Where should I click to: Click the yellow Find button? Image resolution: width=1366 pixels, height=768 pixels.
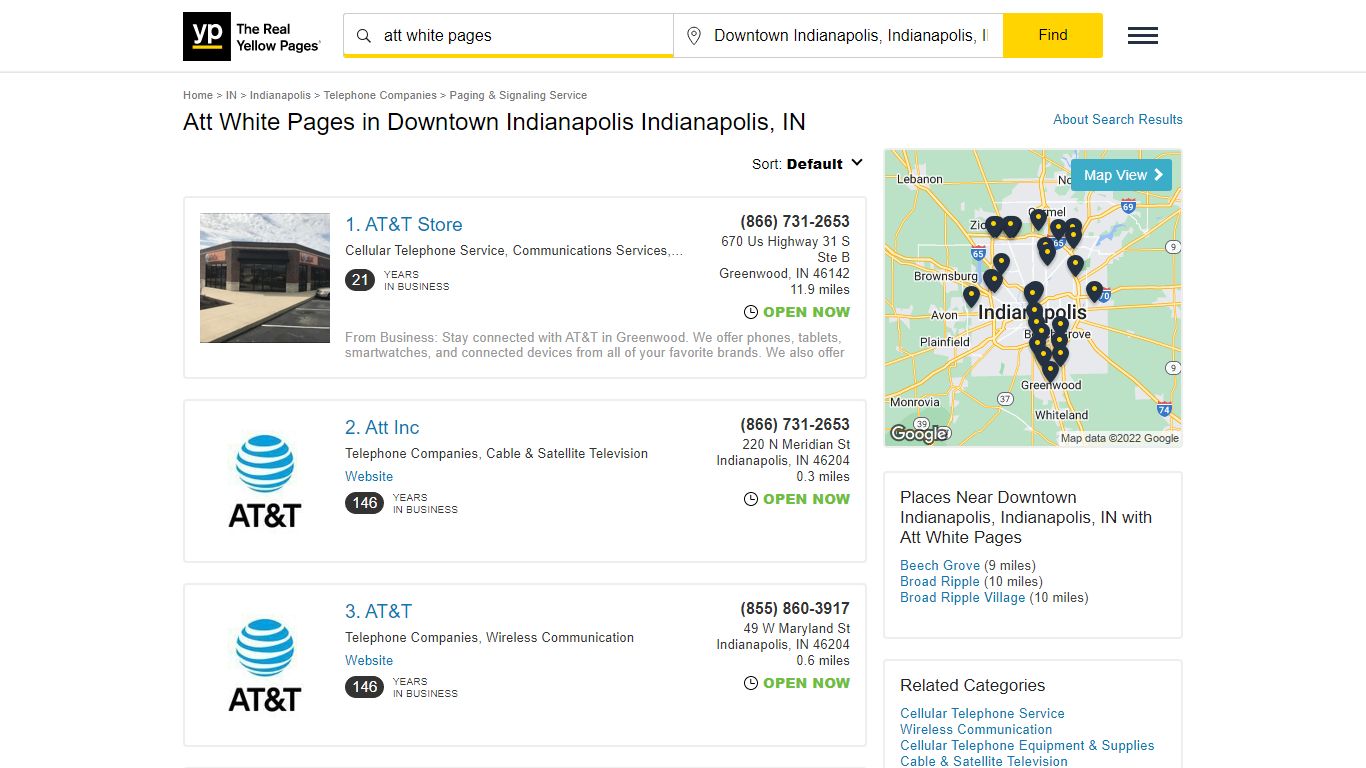1053,35
